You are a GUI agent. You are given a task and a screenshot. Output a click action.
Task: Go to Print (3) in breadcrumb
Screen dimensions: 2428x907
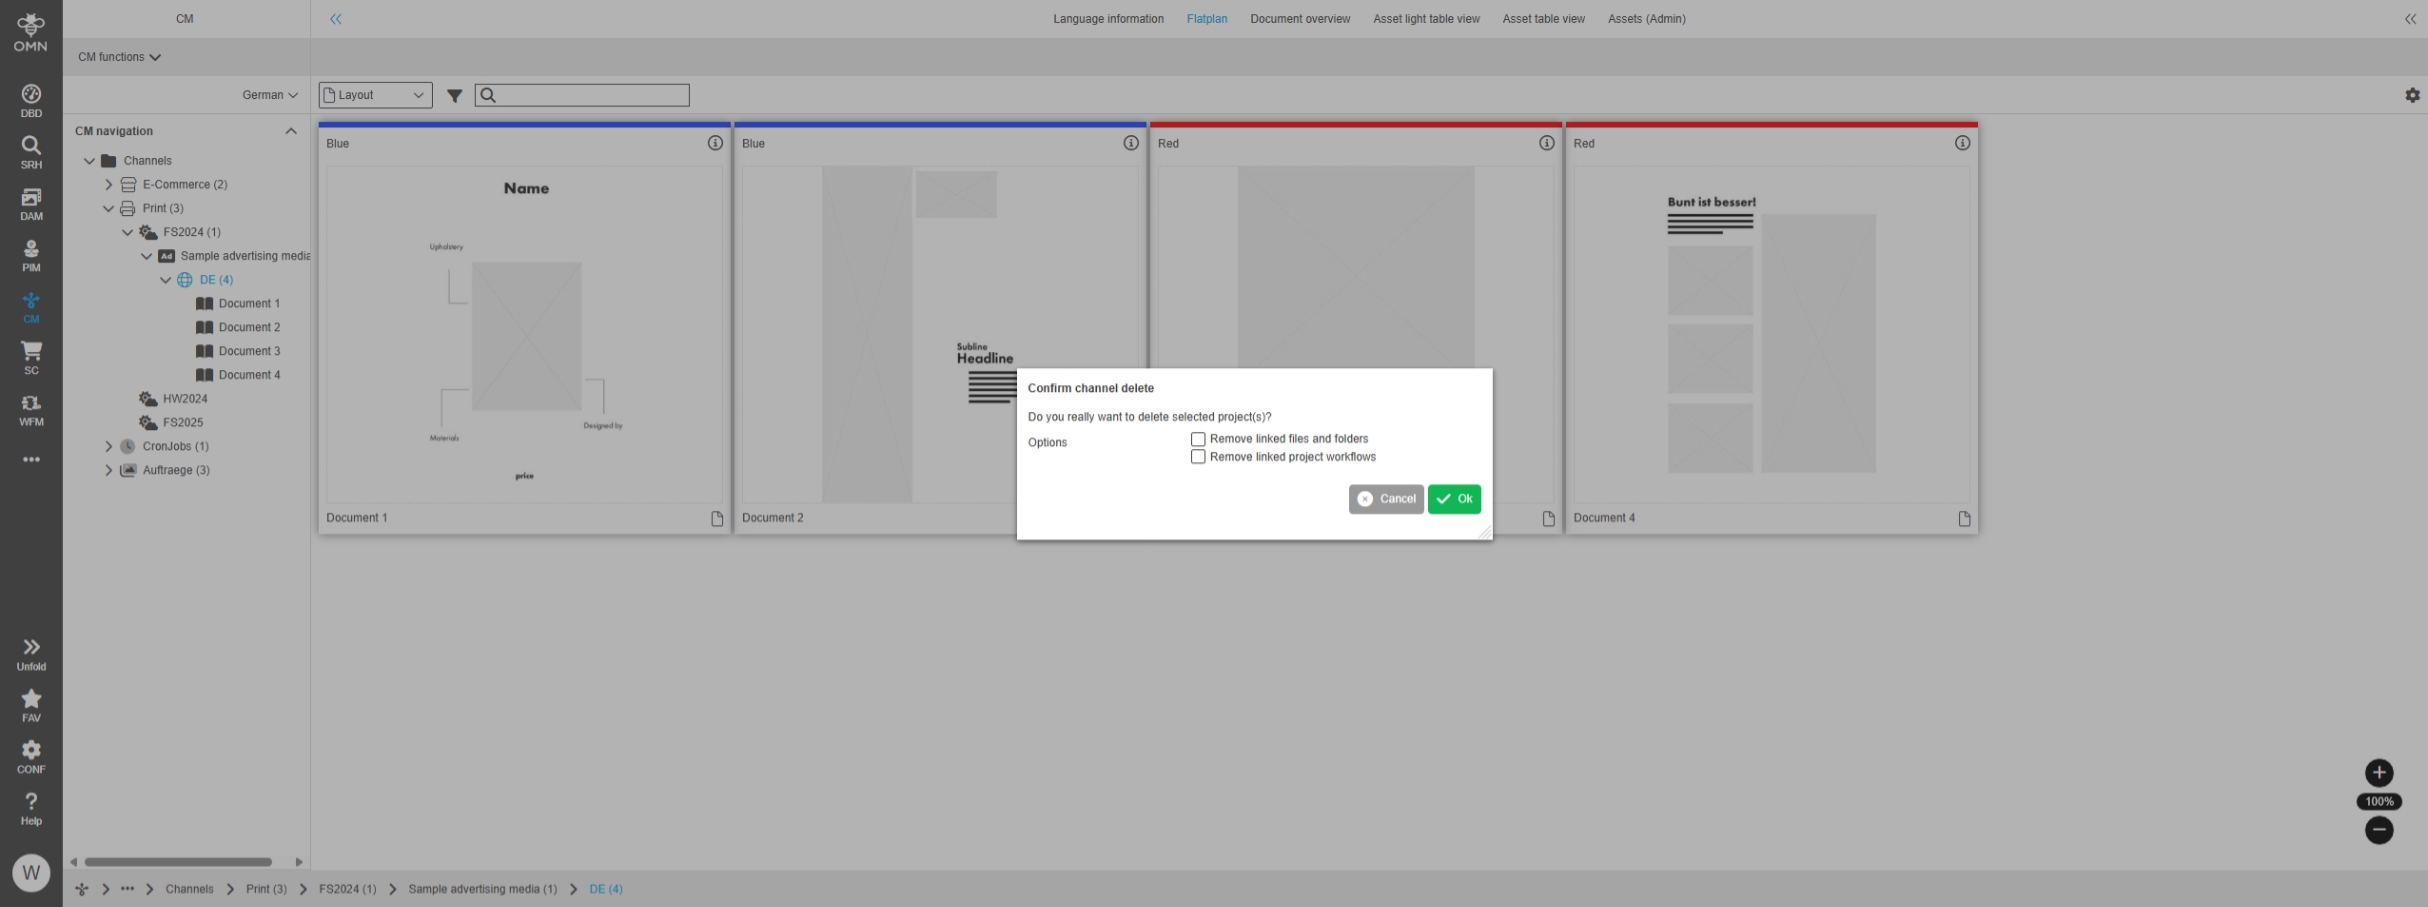(x=266, y=889)
